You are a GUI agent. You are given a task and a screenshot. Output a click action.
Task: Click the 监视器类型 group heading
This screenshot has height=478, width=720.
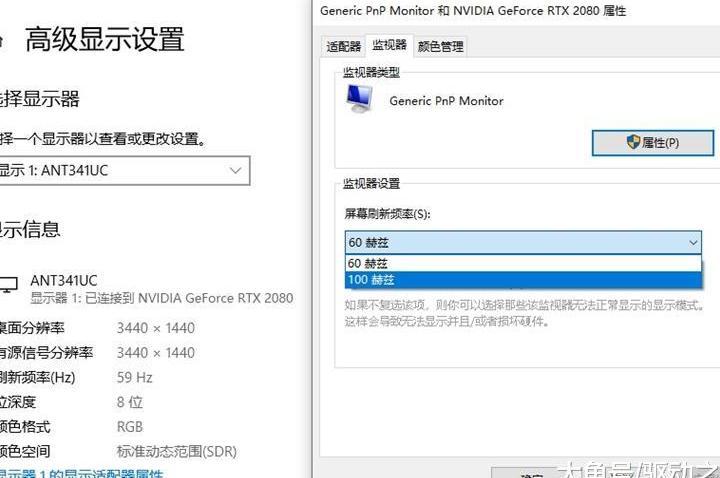(x=371, y=72)
